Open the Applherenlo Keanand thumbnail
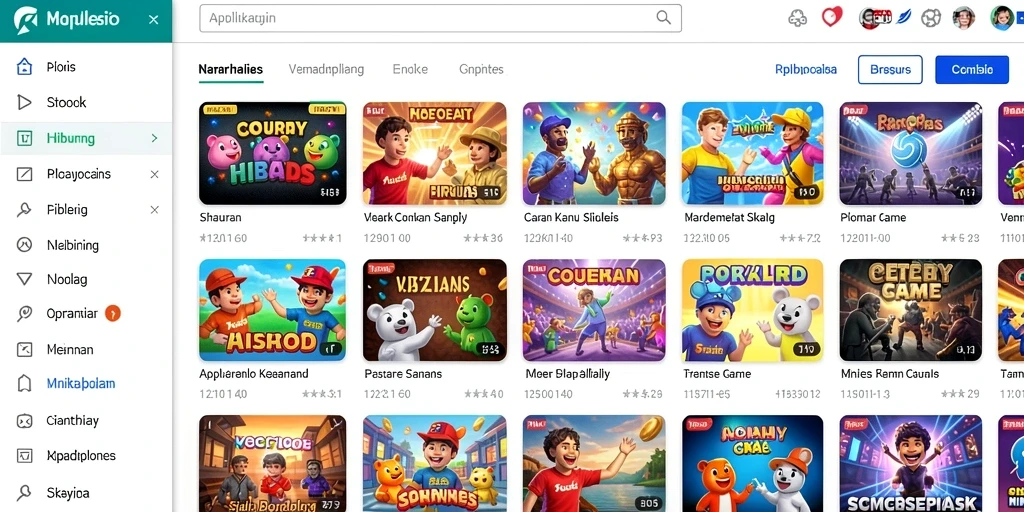 [272, 310]
